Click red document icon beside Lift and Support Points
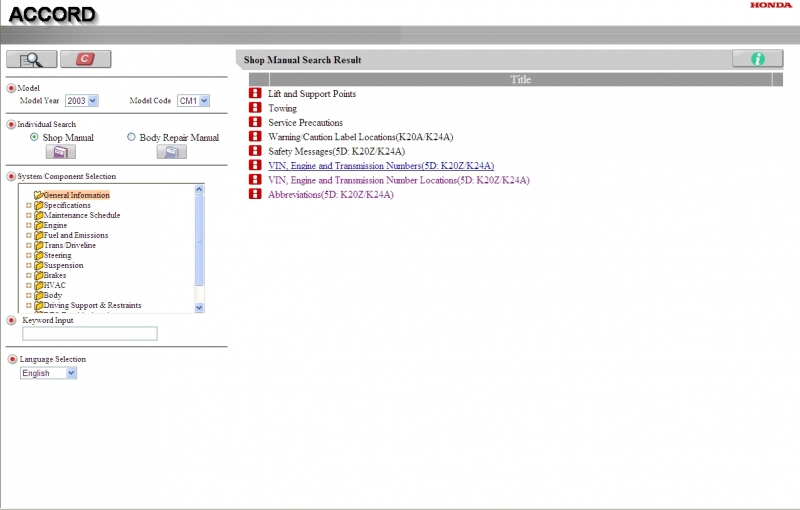The width and height of the screenshot is (800, 510). (x=255, y=93)
